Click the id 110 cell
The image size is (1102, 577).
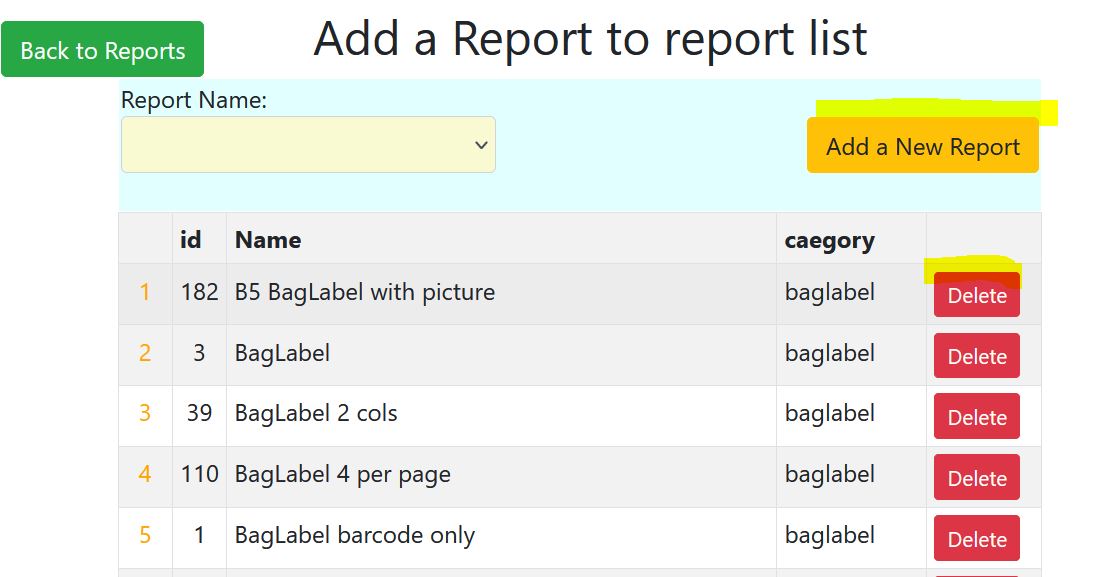pos(199,474)
